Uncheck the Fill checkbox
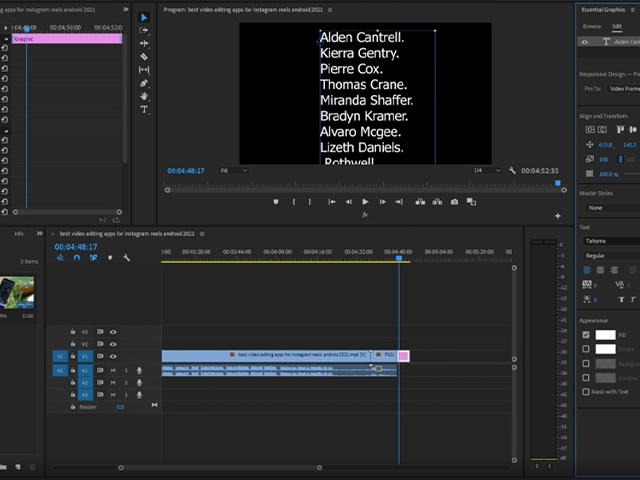The image size is (640, 480). [x=586, y=335]
